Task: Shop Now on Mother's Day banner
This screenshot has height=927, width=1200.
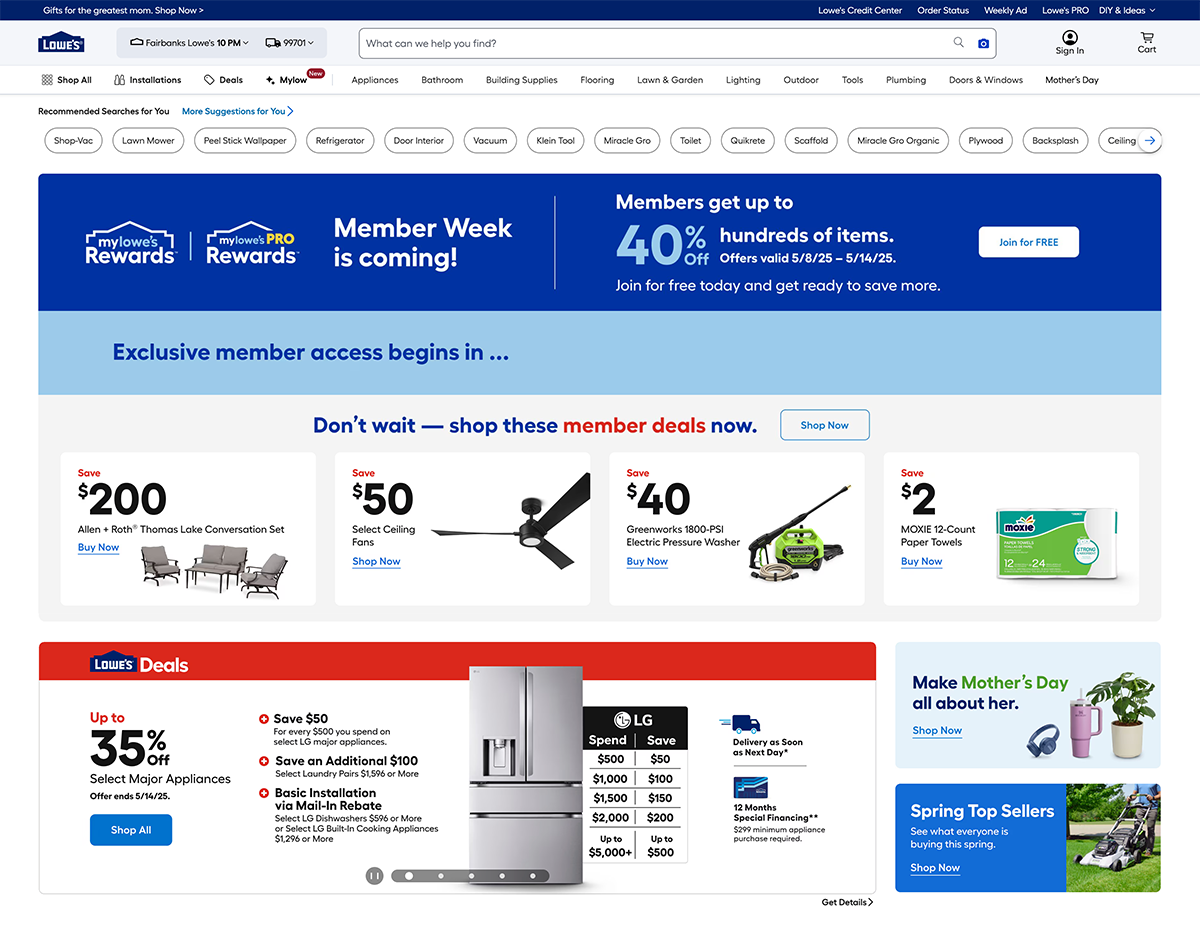Action: point(937,731)
